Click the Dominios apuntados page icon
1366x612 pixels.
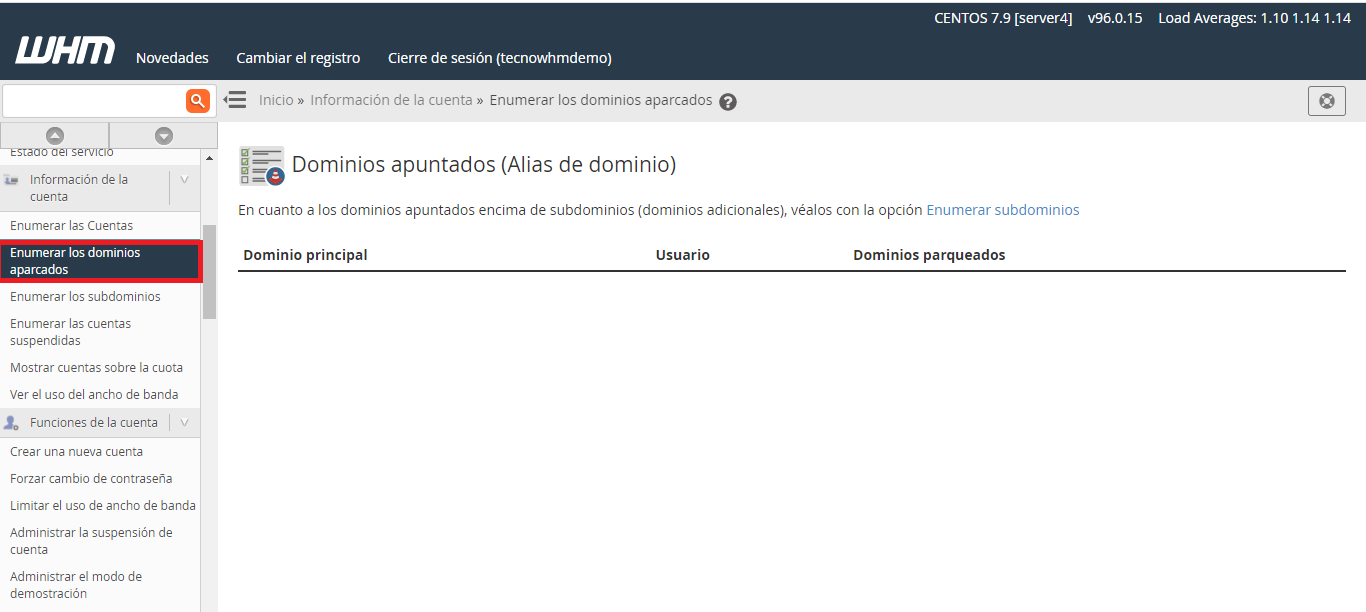(261, 165)
